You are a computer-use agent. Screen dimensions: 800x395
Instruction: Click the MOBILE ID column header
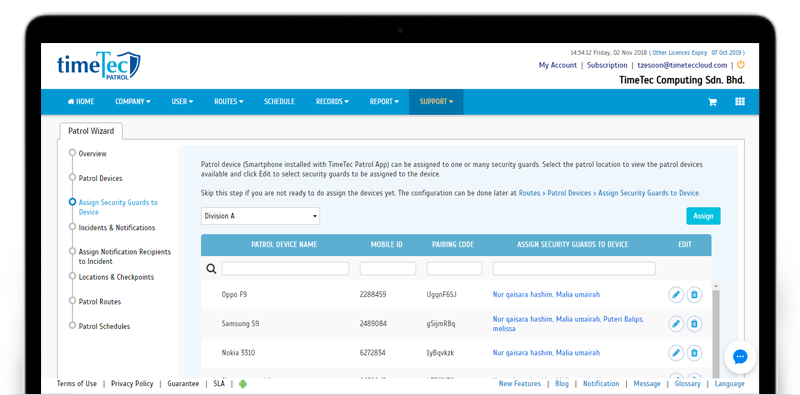click(x=387, y=244)
